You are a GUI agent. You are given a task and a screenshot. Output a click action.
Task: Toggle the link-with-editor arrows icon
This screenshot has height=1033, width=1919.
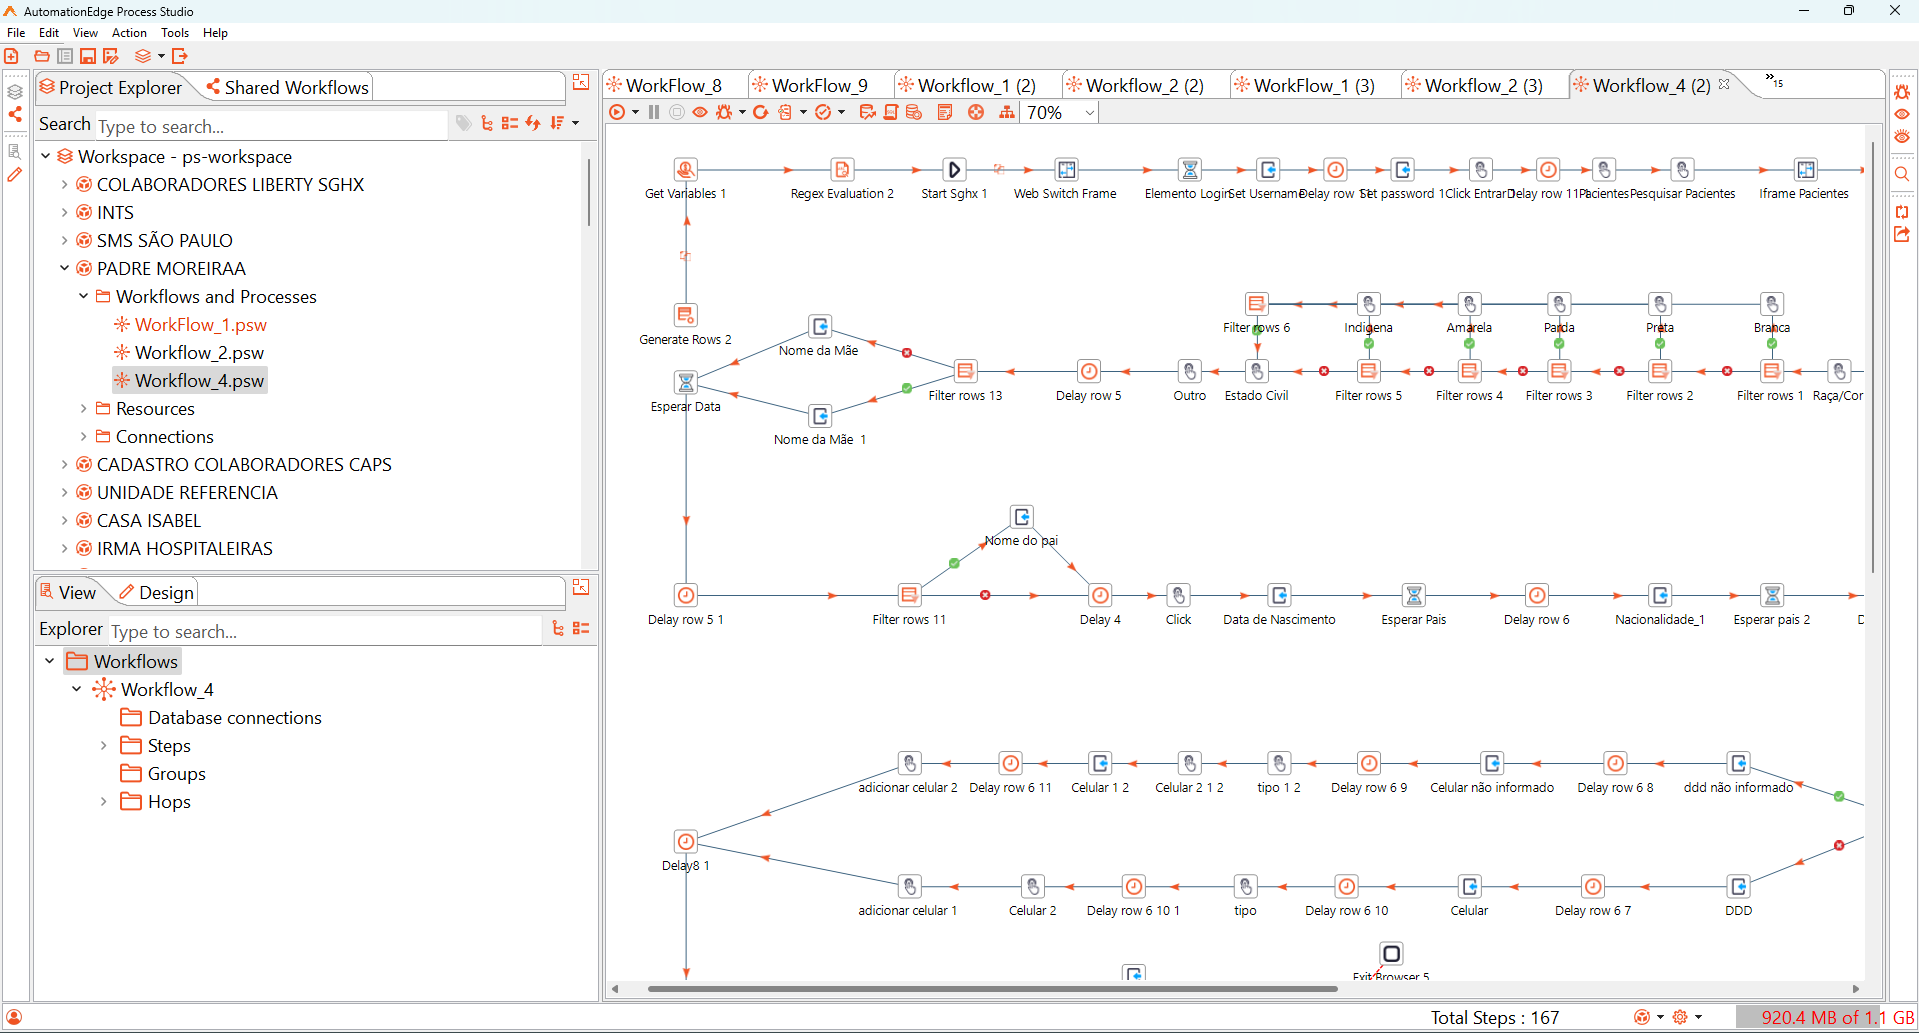click(533, 123)
